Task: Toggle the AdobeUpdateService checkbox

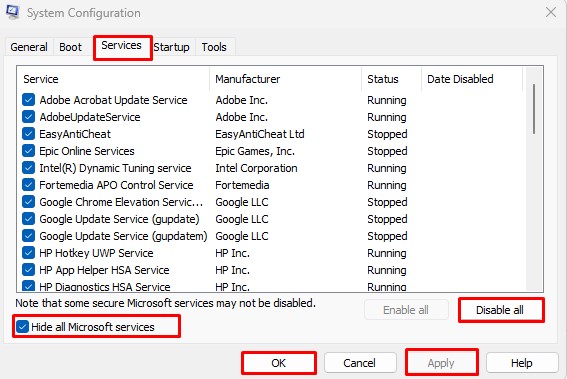Action: pos(28,117)
